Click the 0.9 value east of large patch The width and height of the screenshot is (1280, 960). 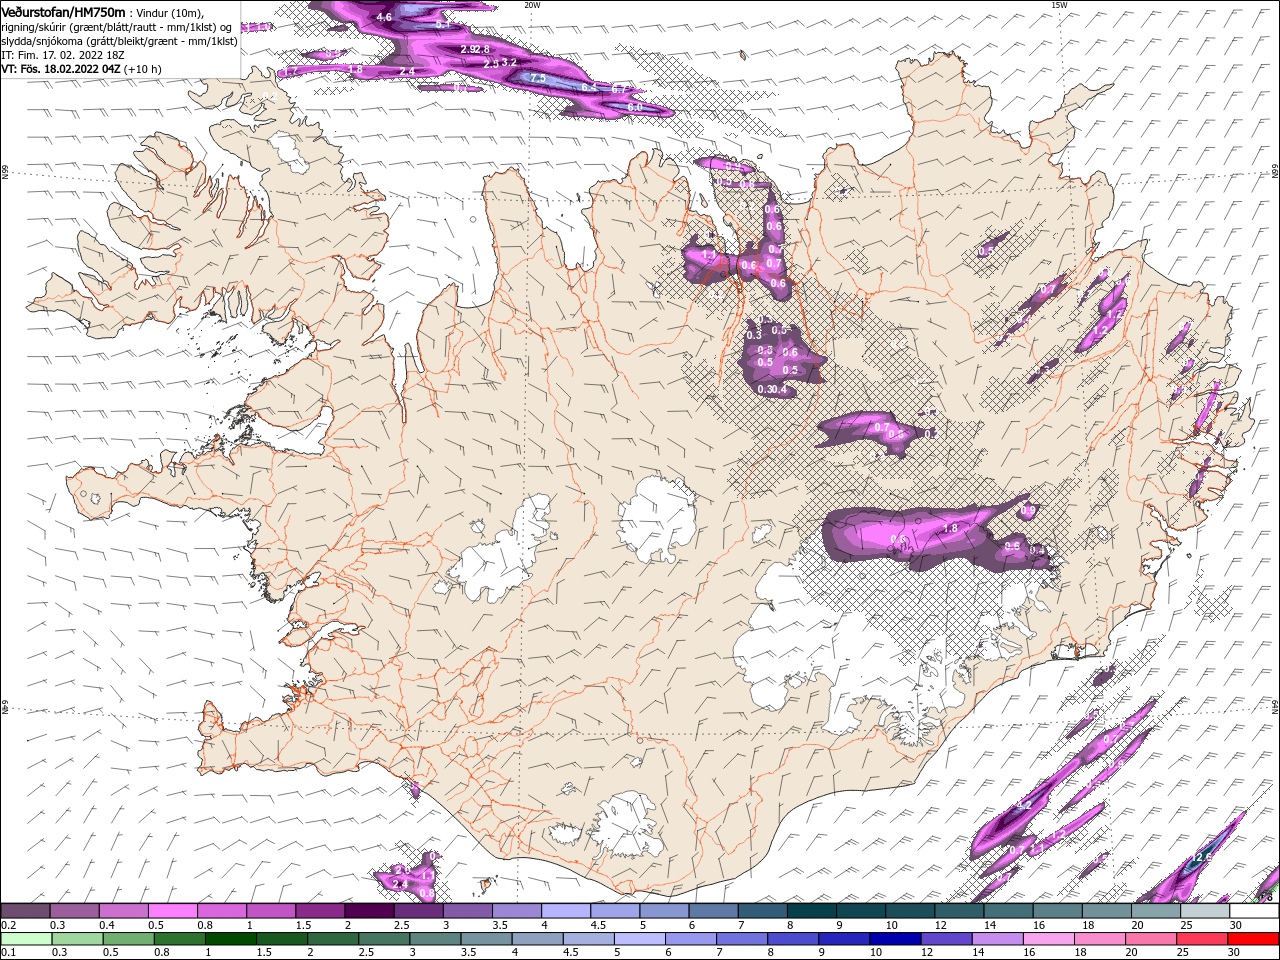[1028, 511]
